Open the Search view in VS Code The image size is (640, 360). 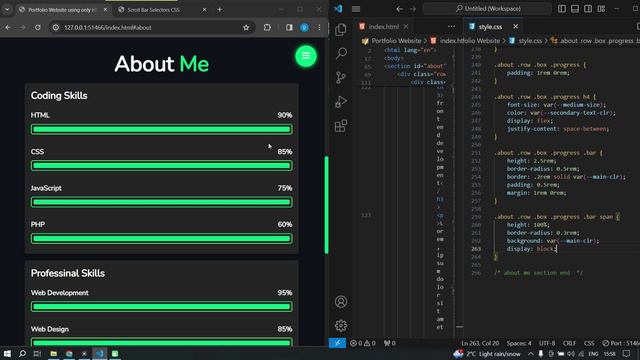341,53
